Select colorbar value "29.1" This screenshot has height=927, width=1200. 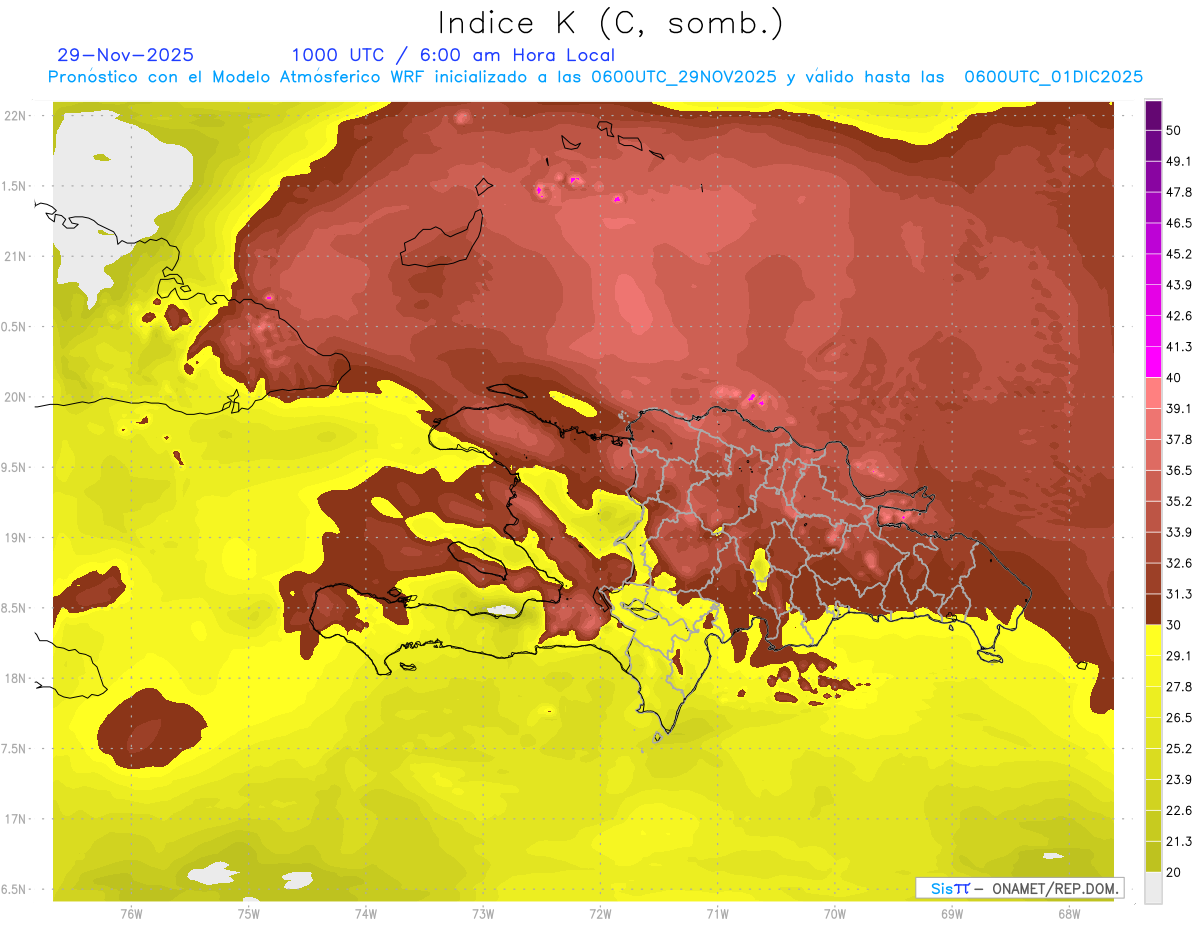(x=1179, y=656)
